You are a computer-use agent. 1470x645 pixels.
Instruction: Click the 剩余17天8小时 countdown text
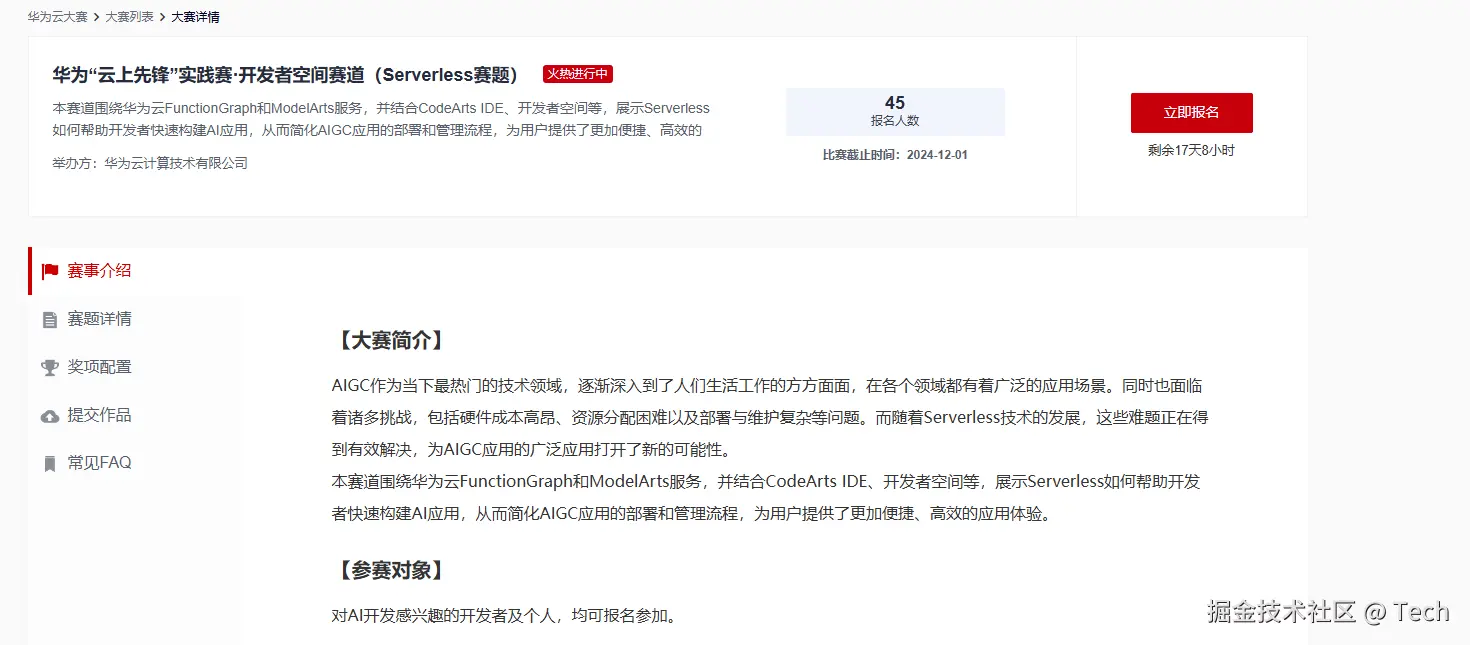point(1191,151)
